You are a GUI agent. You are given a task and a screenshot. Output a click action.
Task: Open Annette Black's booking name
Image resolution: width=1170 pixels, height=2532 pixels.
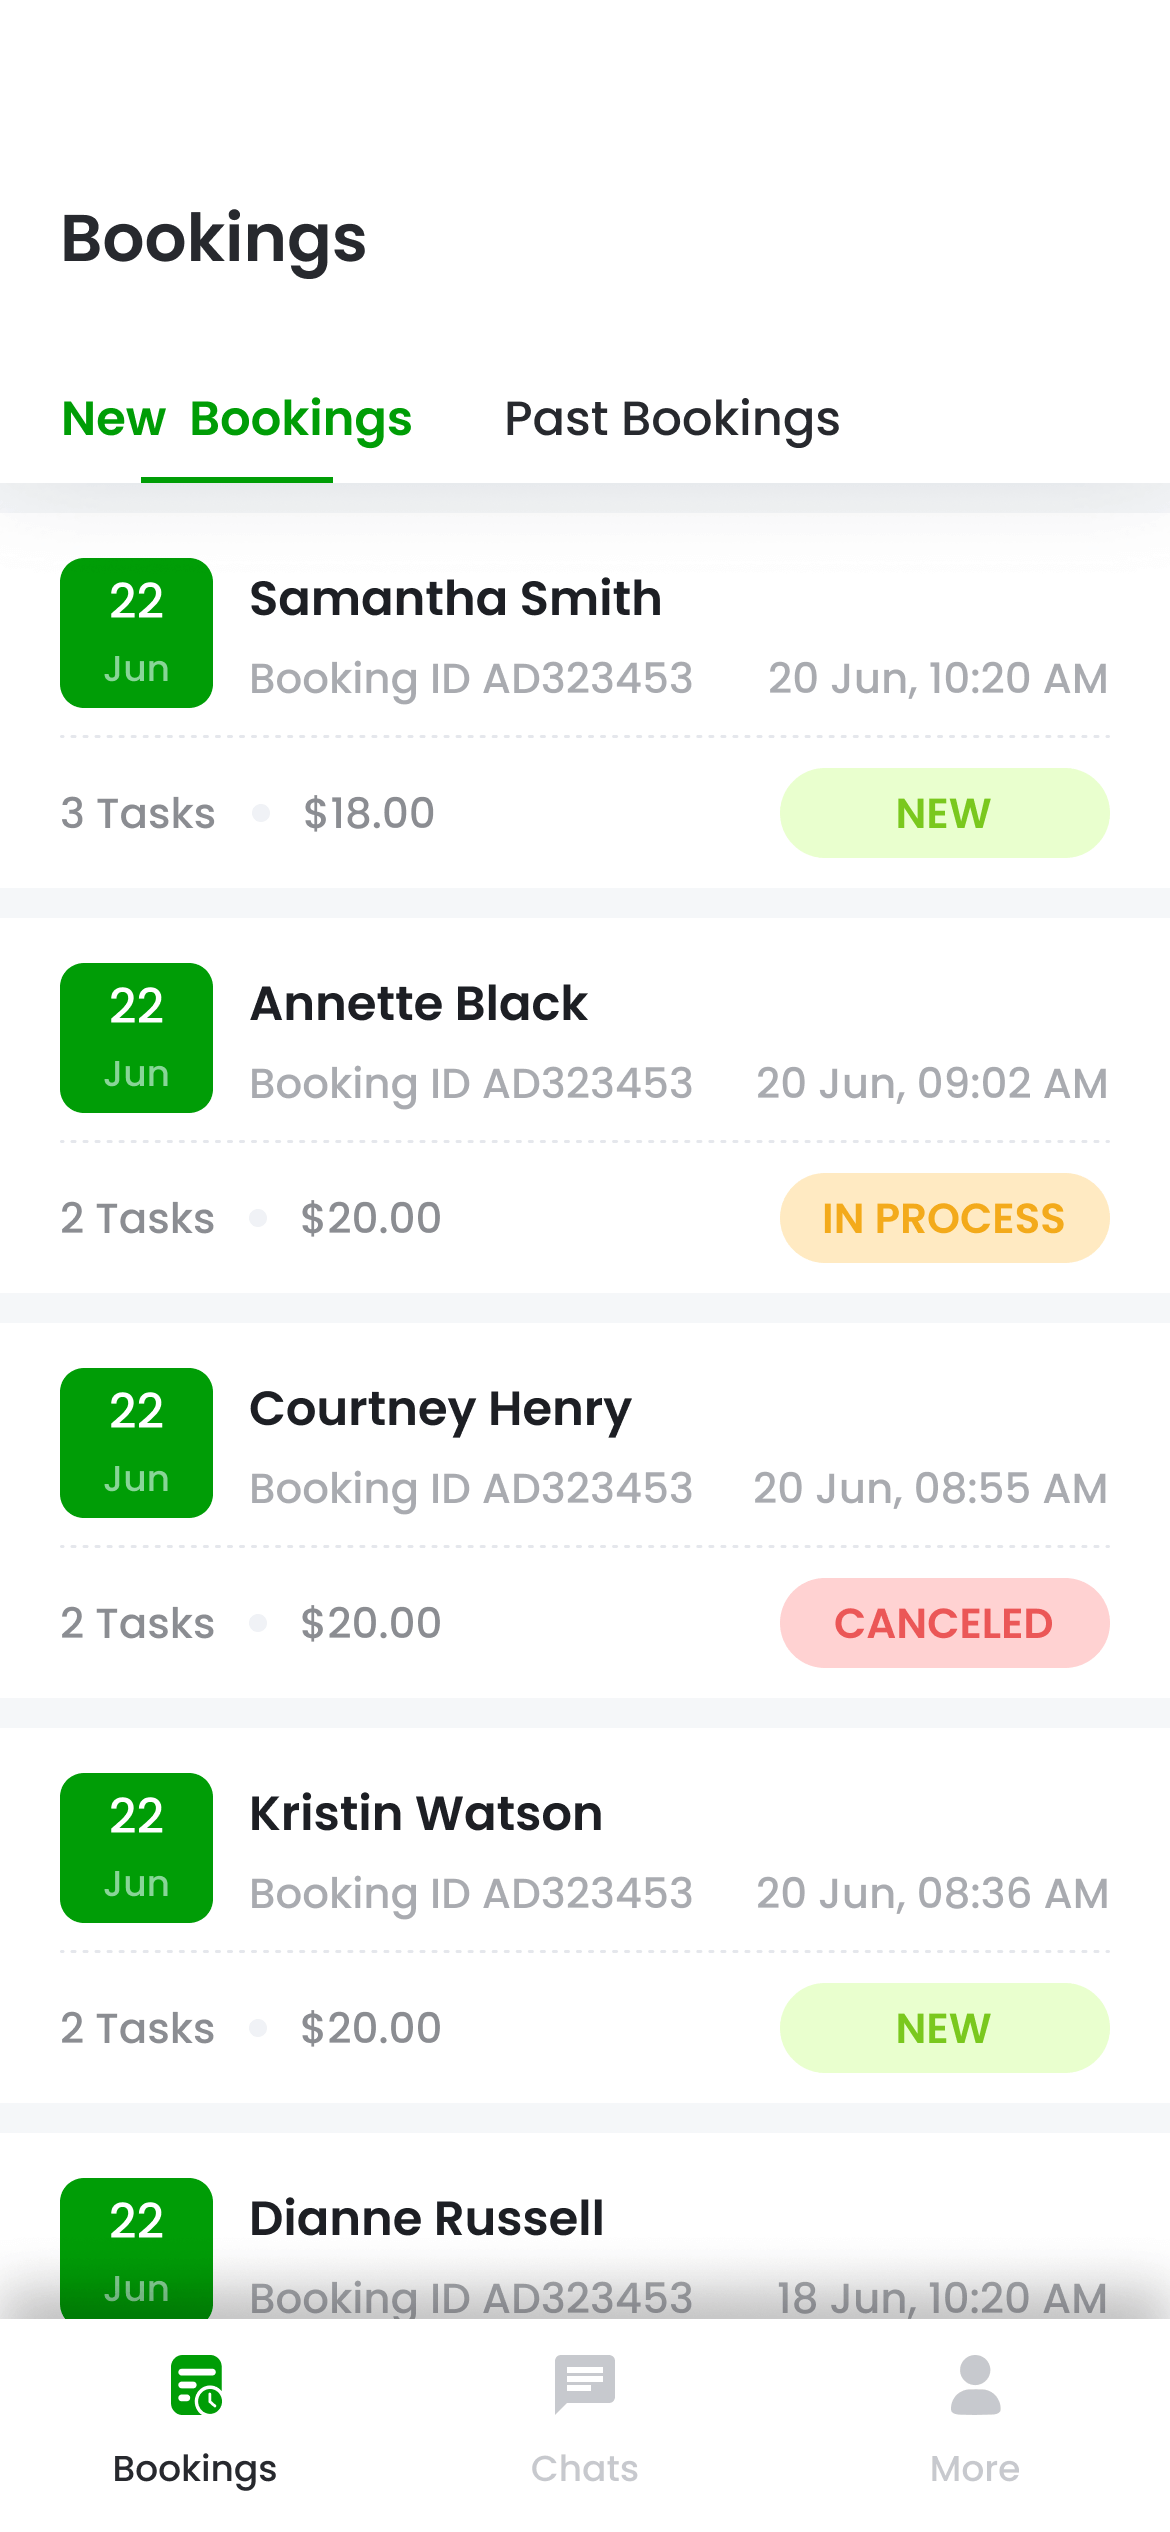click(419, 1004)
